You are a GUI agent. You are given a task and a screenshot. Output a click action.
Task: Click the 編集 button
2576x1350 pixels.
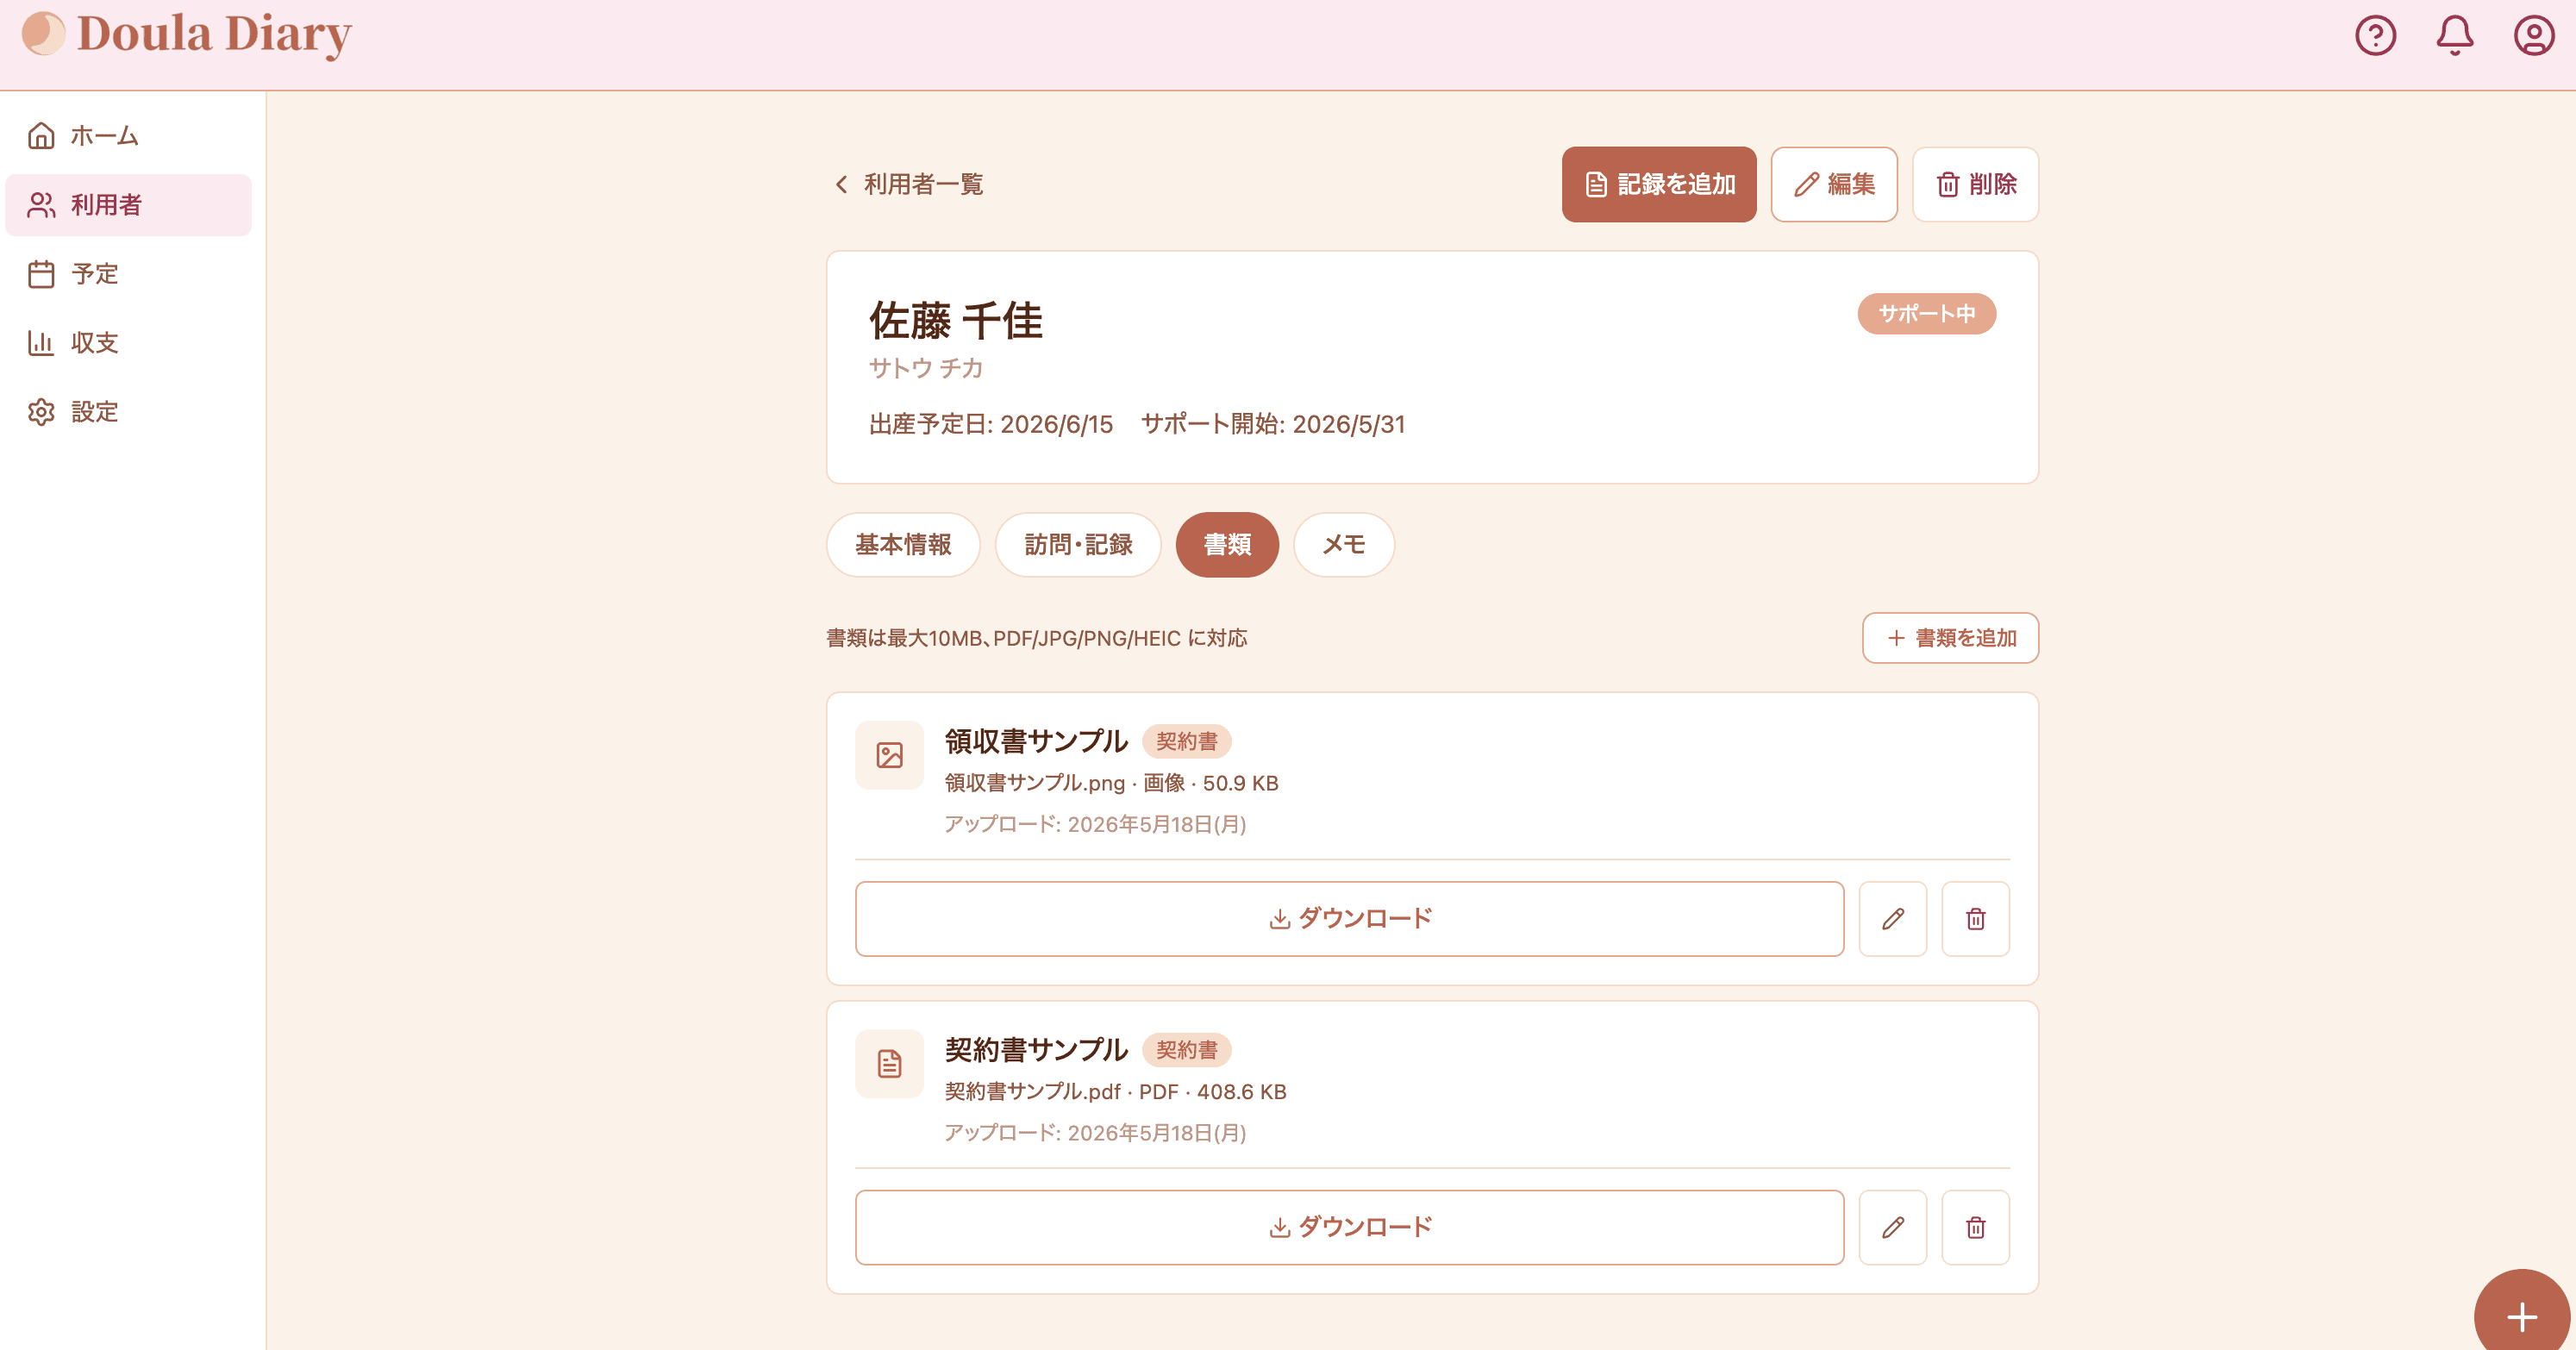(1834, 184)
